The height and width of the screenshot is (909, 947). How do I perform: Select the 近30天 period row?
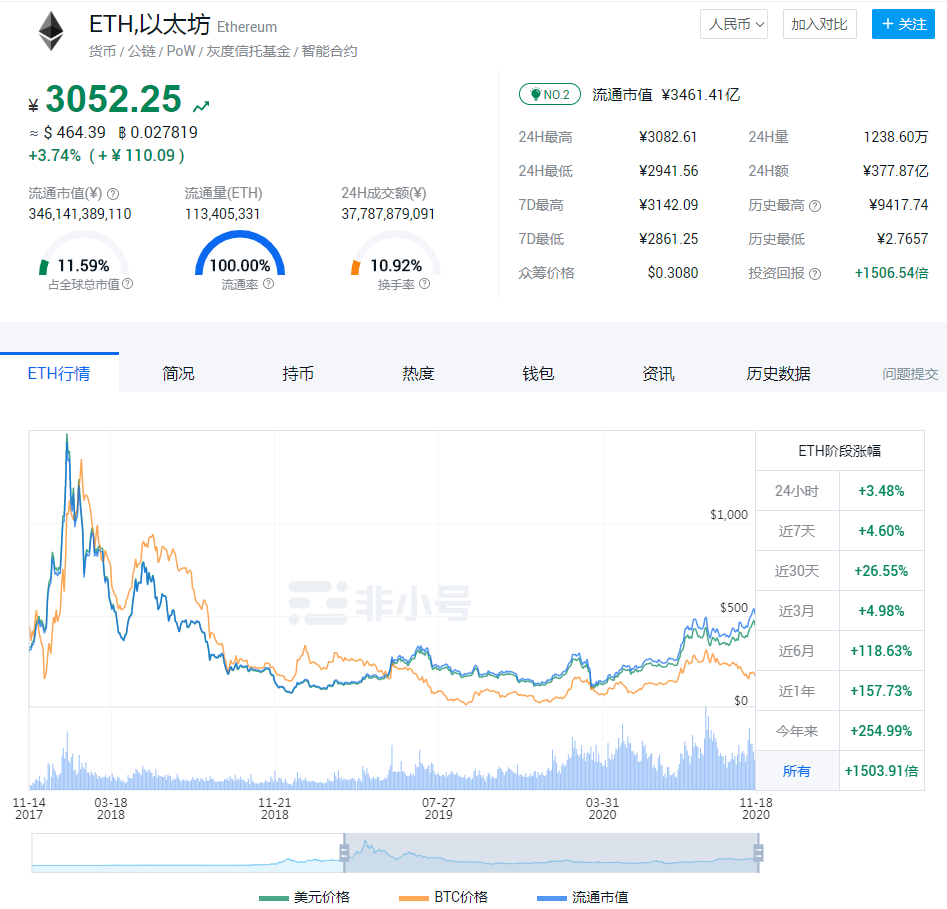pos(840,571)
